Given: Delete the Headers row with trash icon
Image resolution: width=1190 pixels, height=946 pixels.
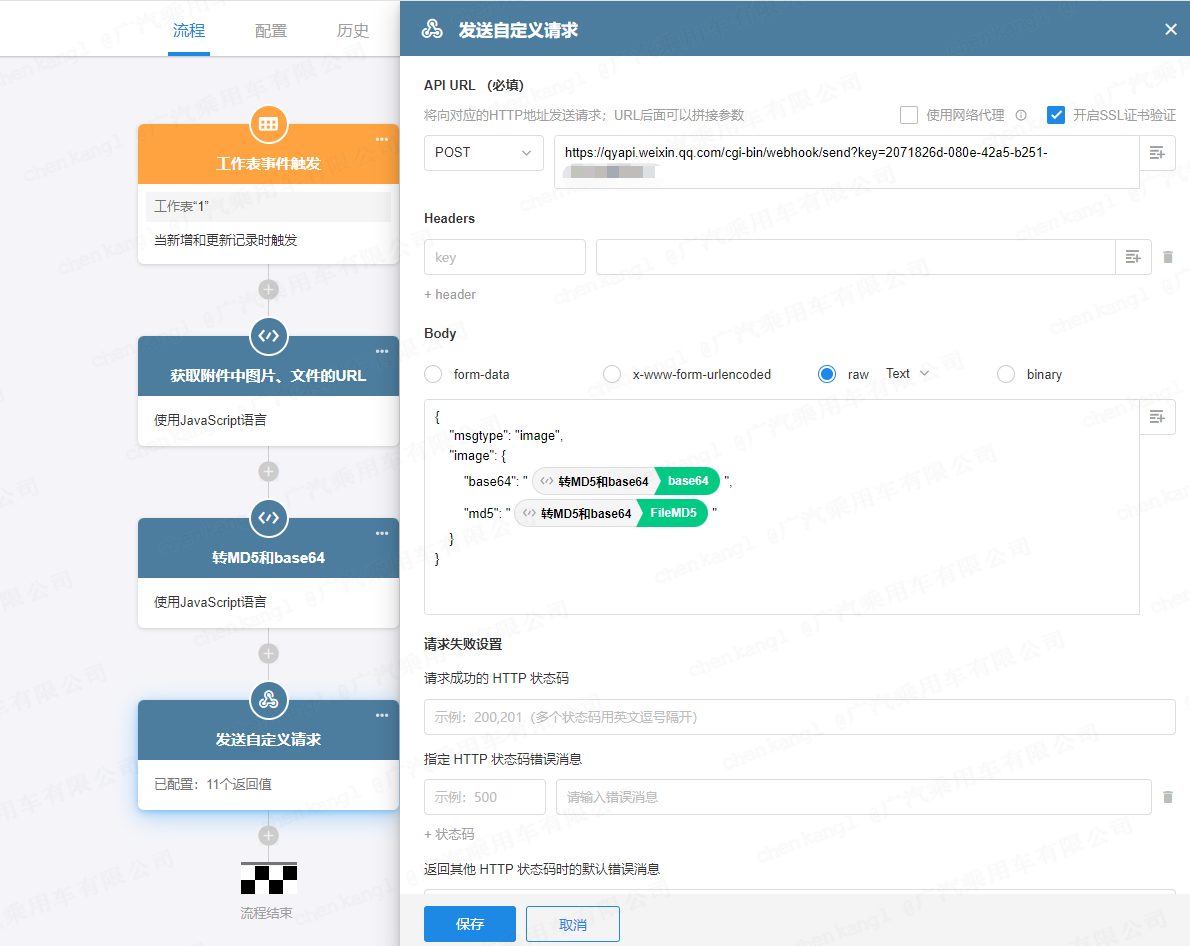Looking at the screenshot, I should tap(1167, 257).
